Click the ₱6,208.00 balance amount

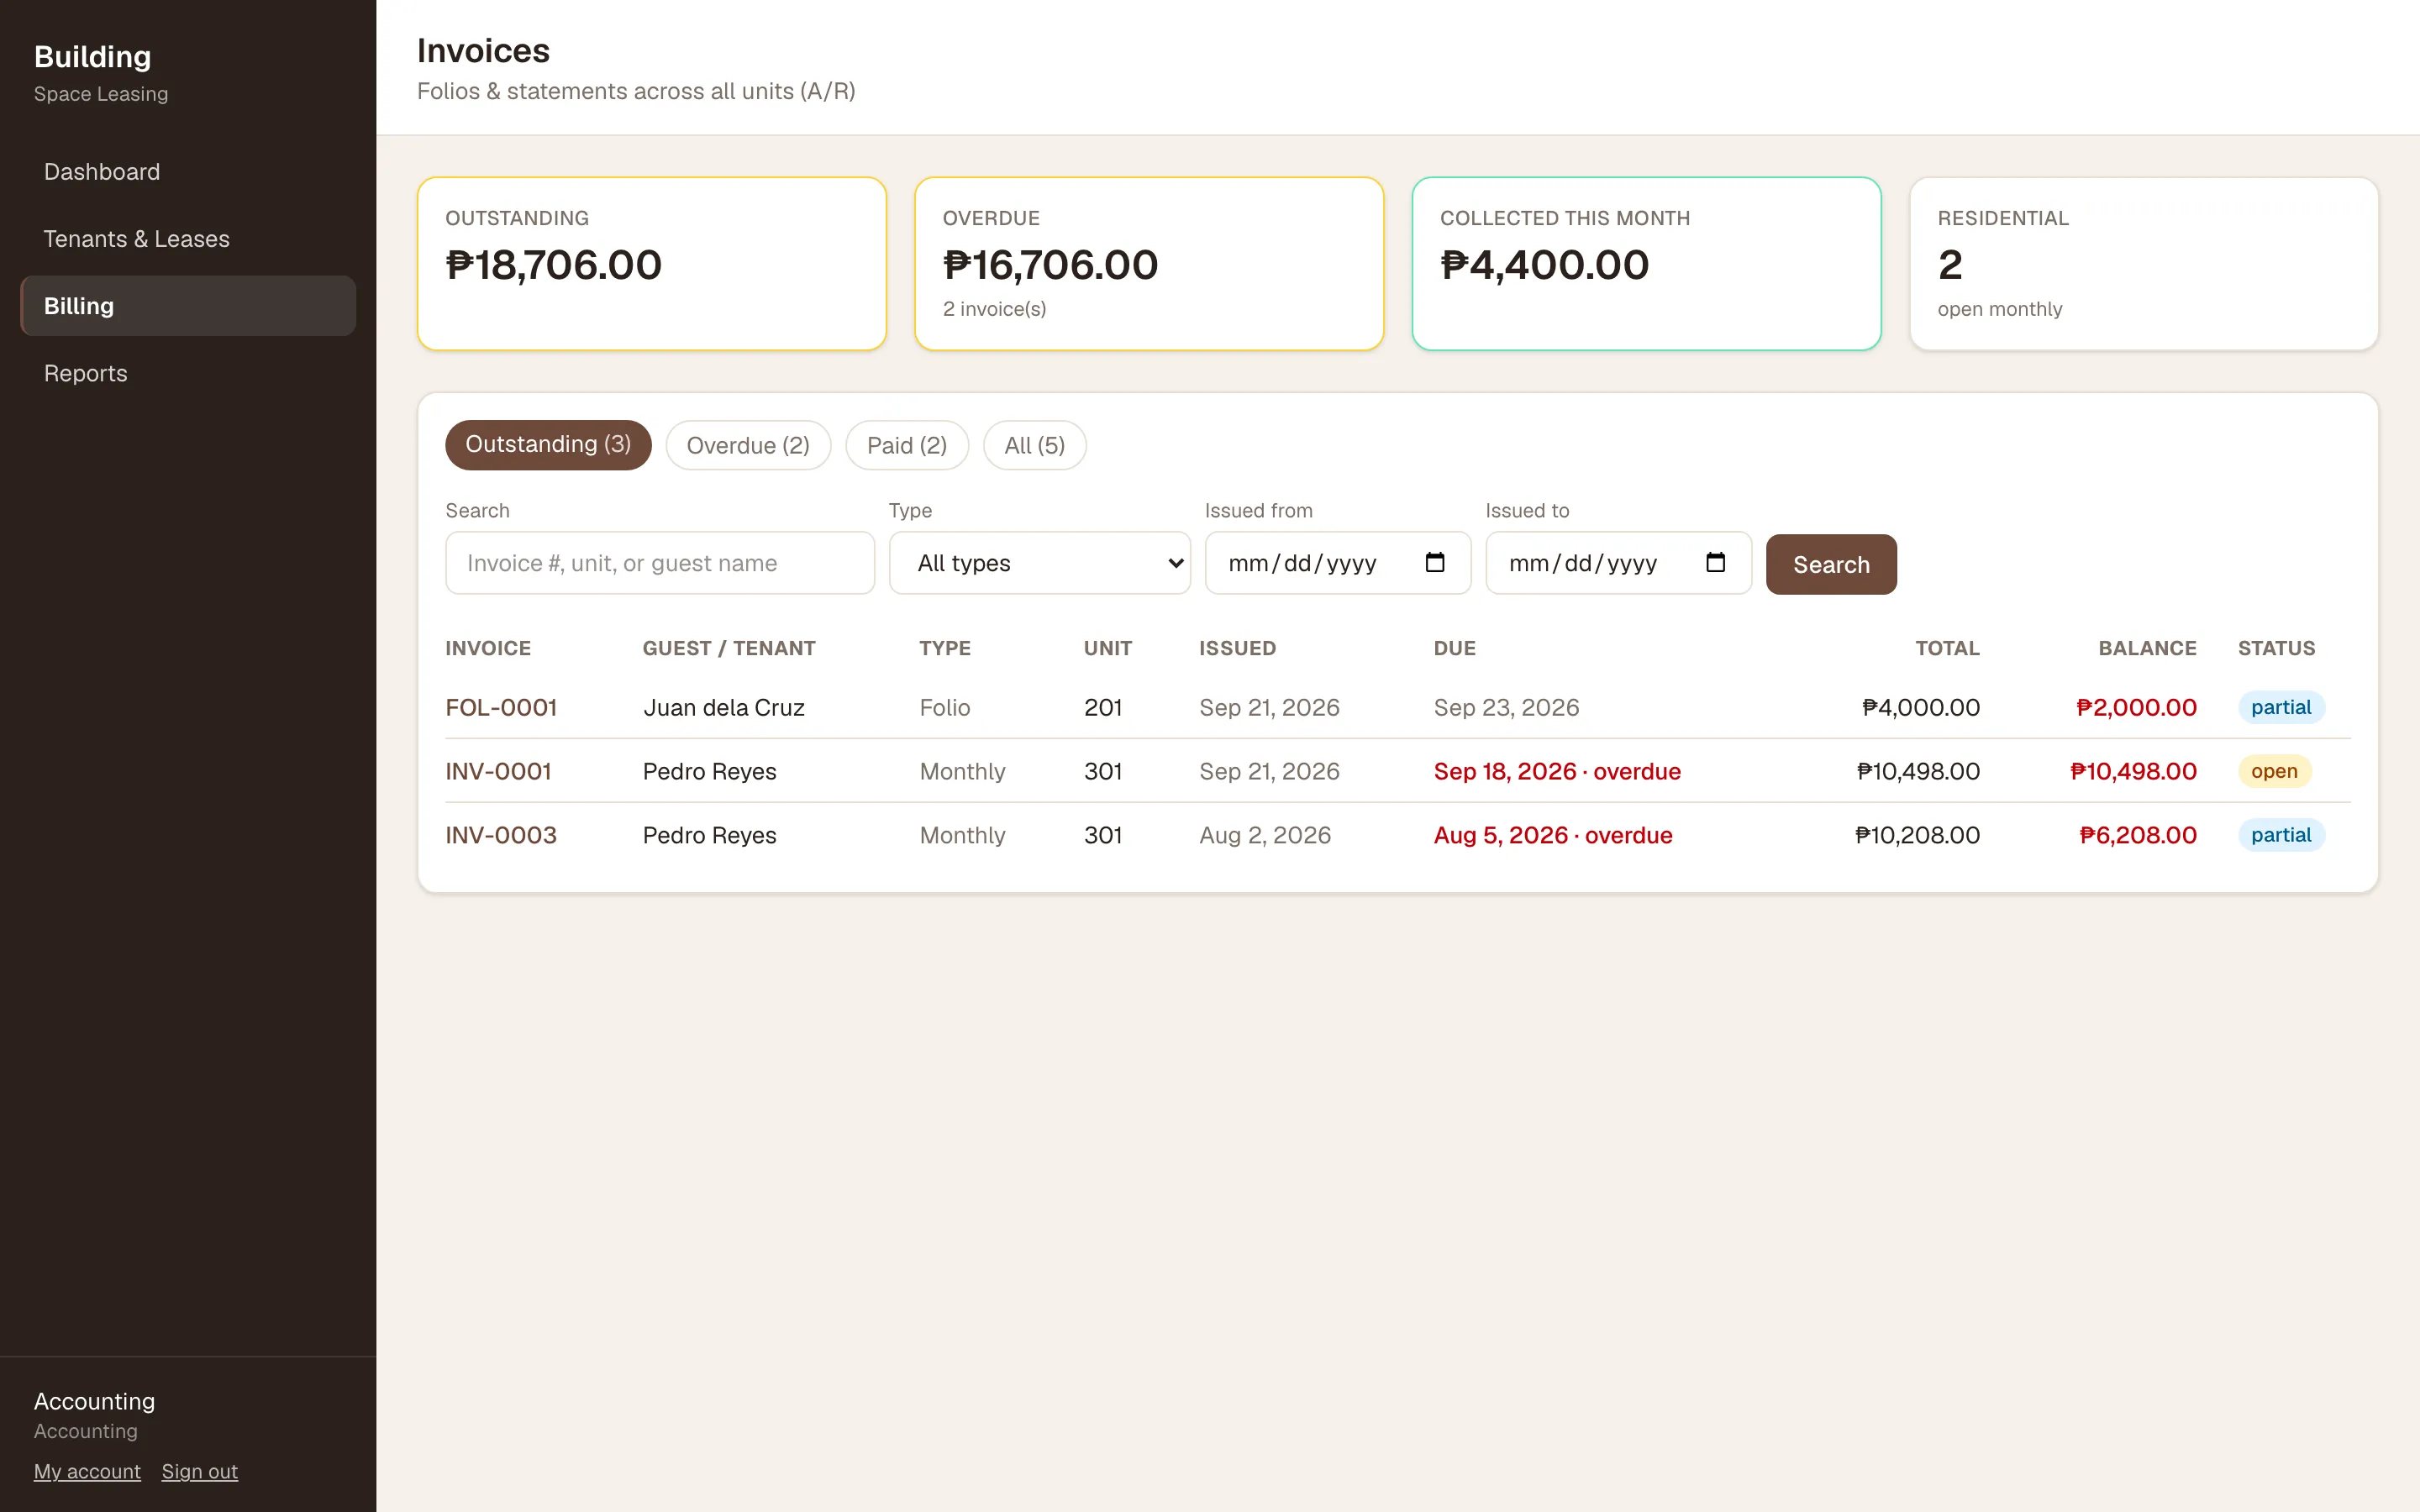tap(2138, 835)
